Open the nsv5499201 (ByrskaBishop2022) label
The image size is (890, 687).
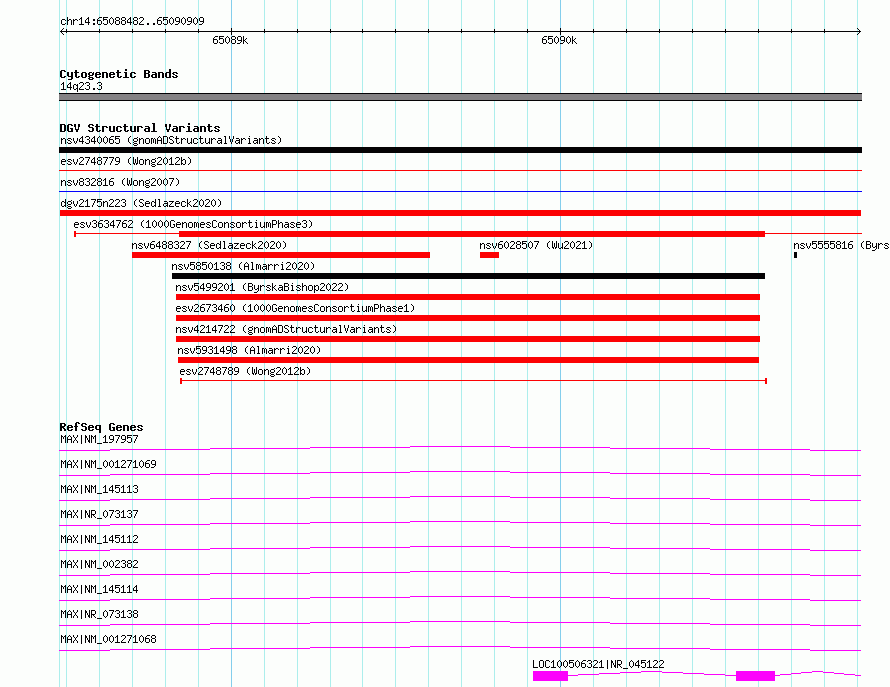262,287
